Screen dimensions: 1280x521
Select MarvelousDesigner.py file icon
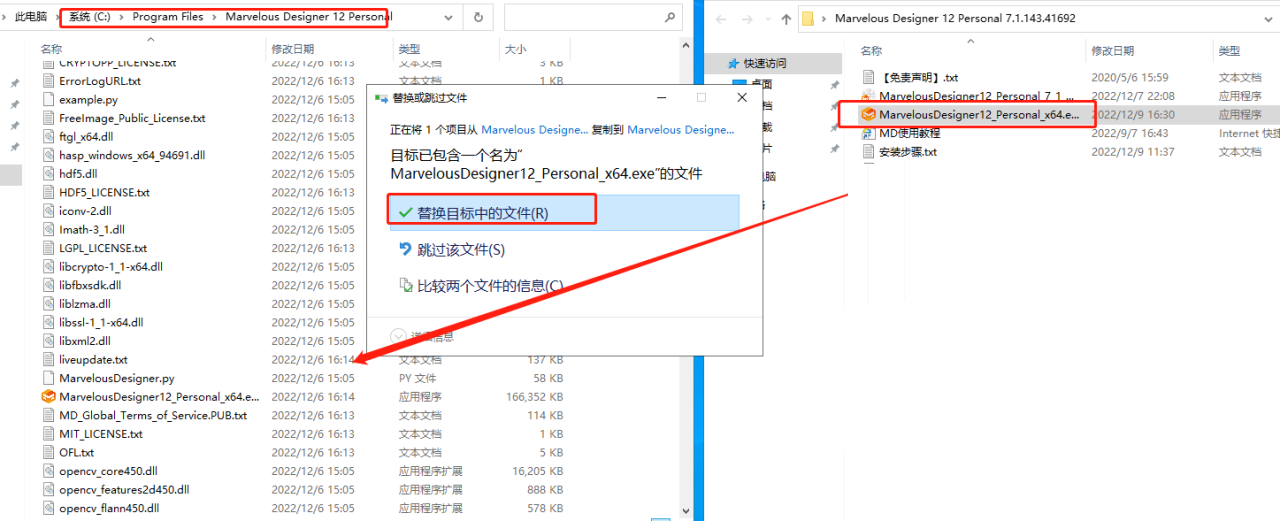(49, 378)
